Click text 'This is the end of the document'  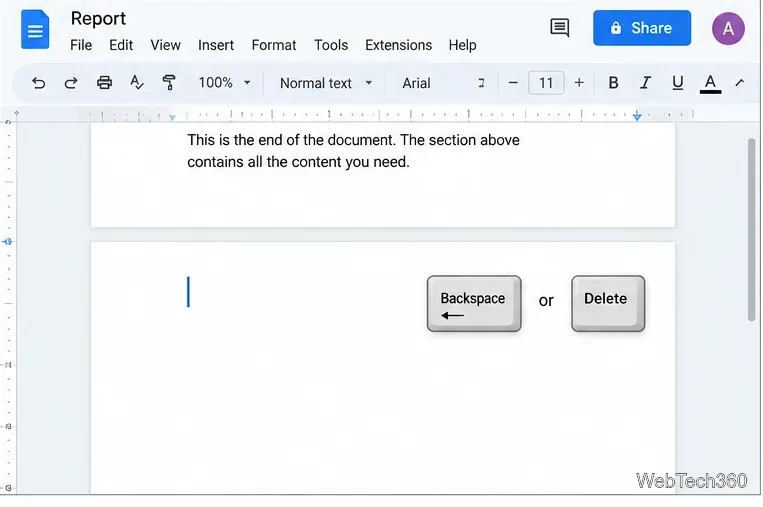tap(291, 140)
